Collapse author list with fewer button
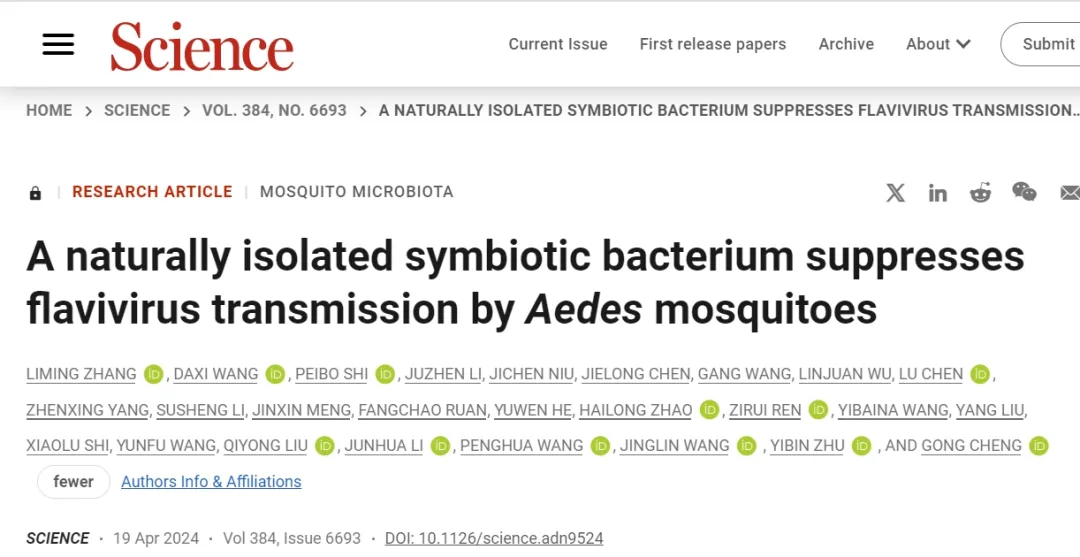The image size is (1080, 557). coord(73,482)
